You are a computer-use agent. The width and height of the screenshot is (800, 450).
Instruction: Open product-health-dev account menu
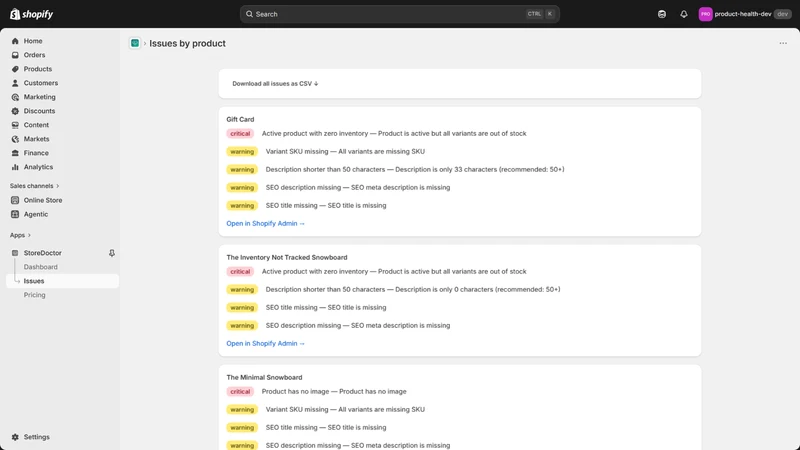click(744, 14)
